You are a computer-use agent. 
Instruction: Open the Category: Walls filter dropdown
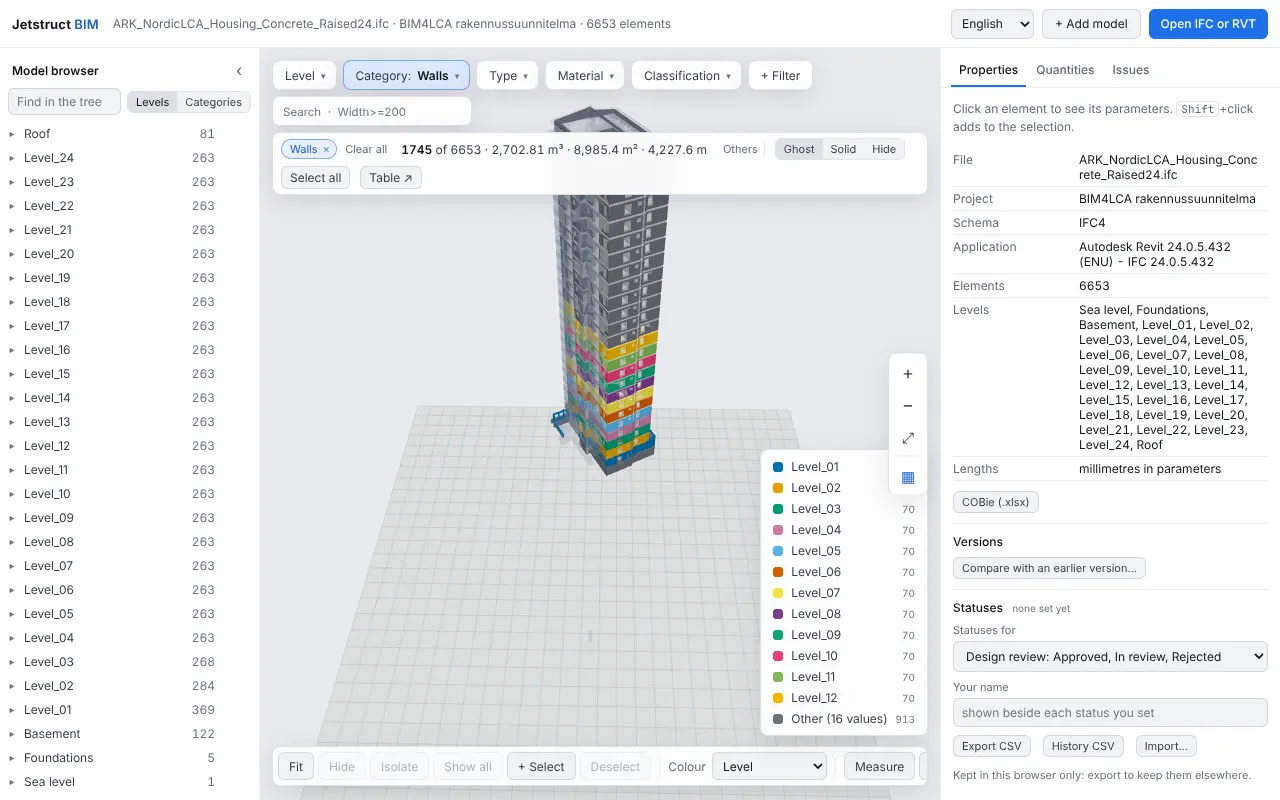click(x=407, y=76)
